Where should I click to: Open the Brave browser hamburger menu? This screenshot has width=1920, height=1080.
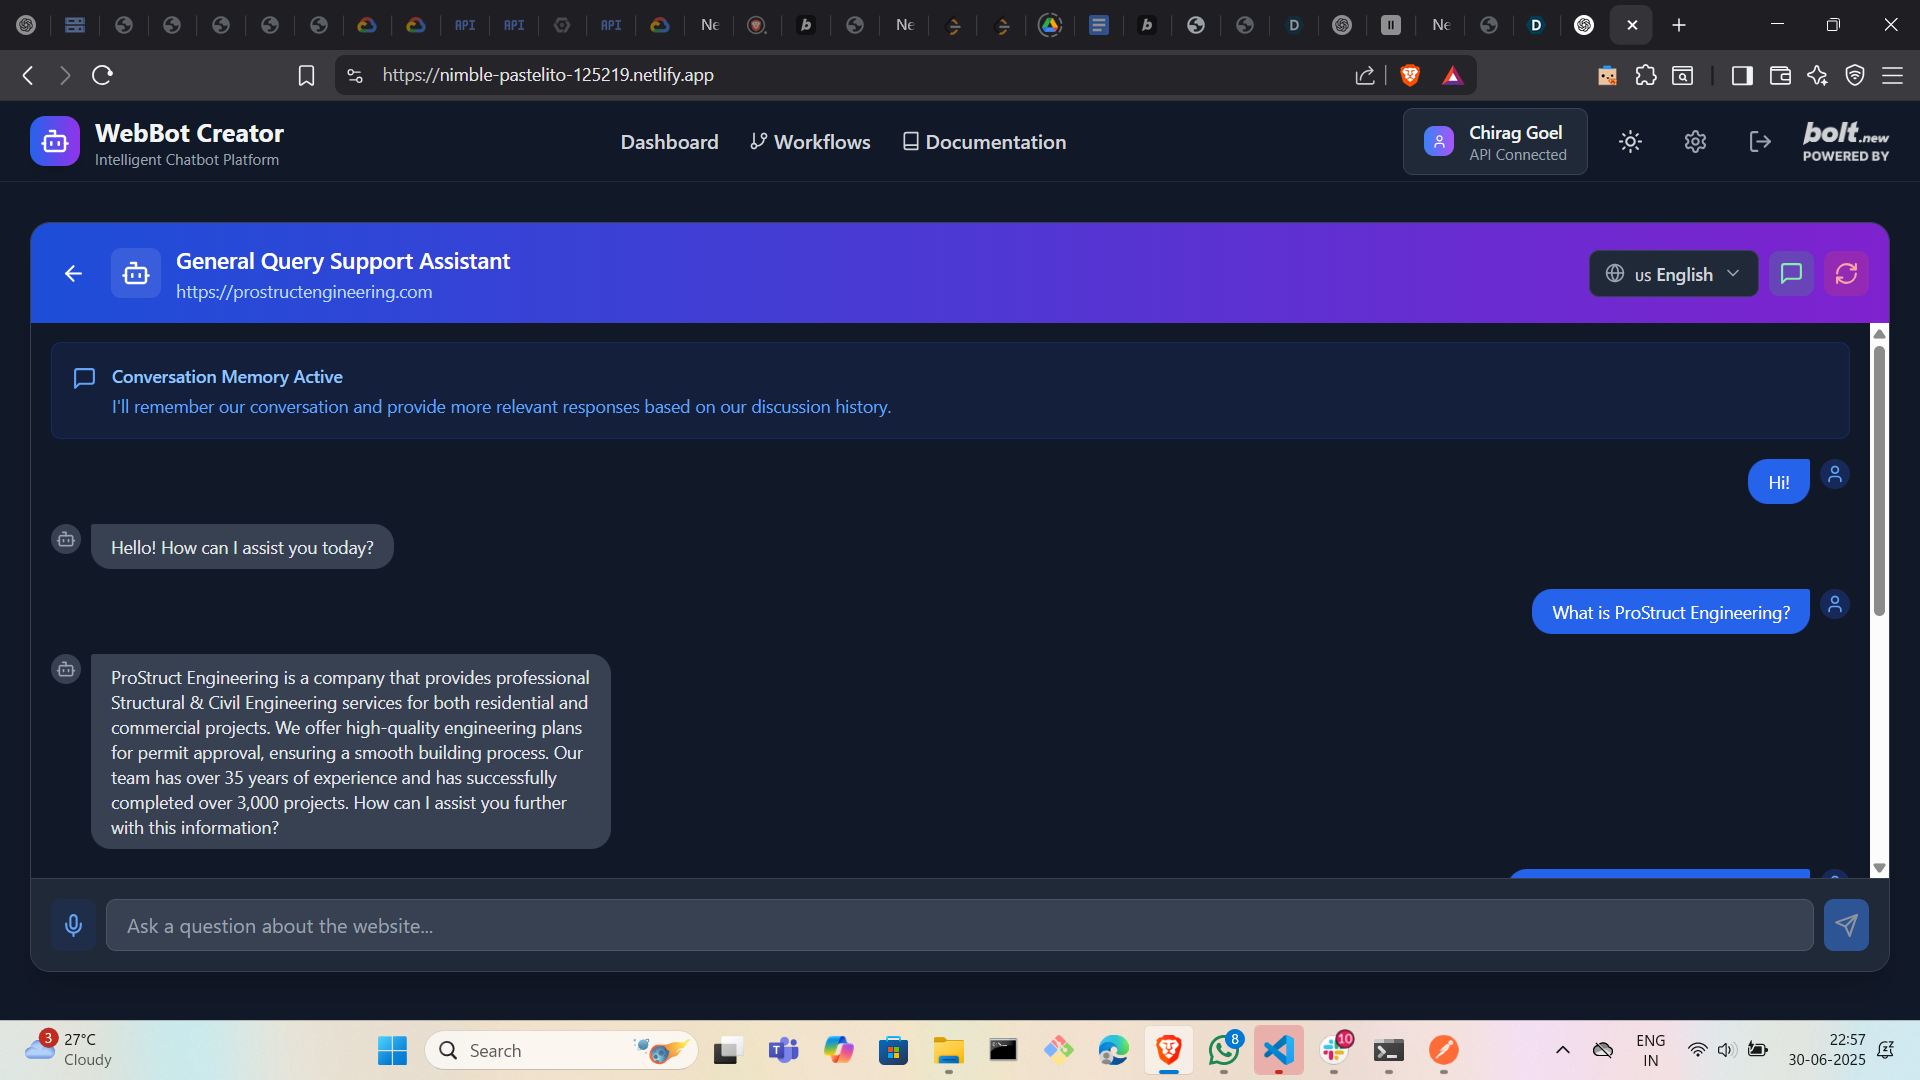[x=1892, y=75]
